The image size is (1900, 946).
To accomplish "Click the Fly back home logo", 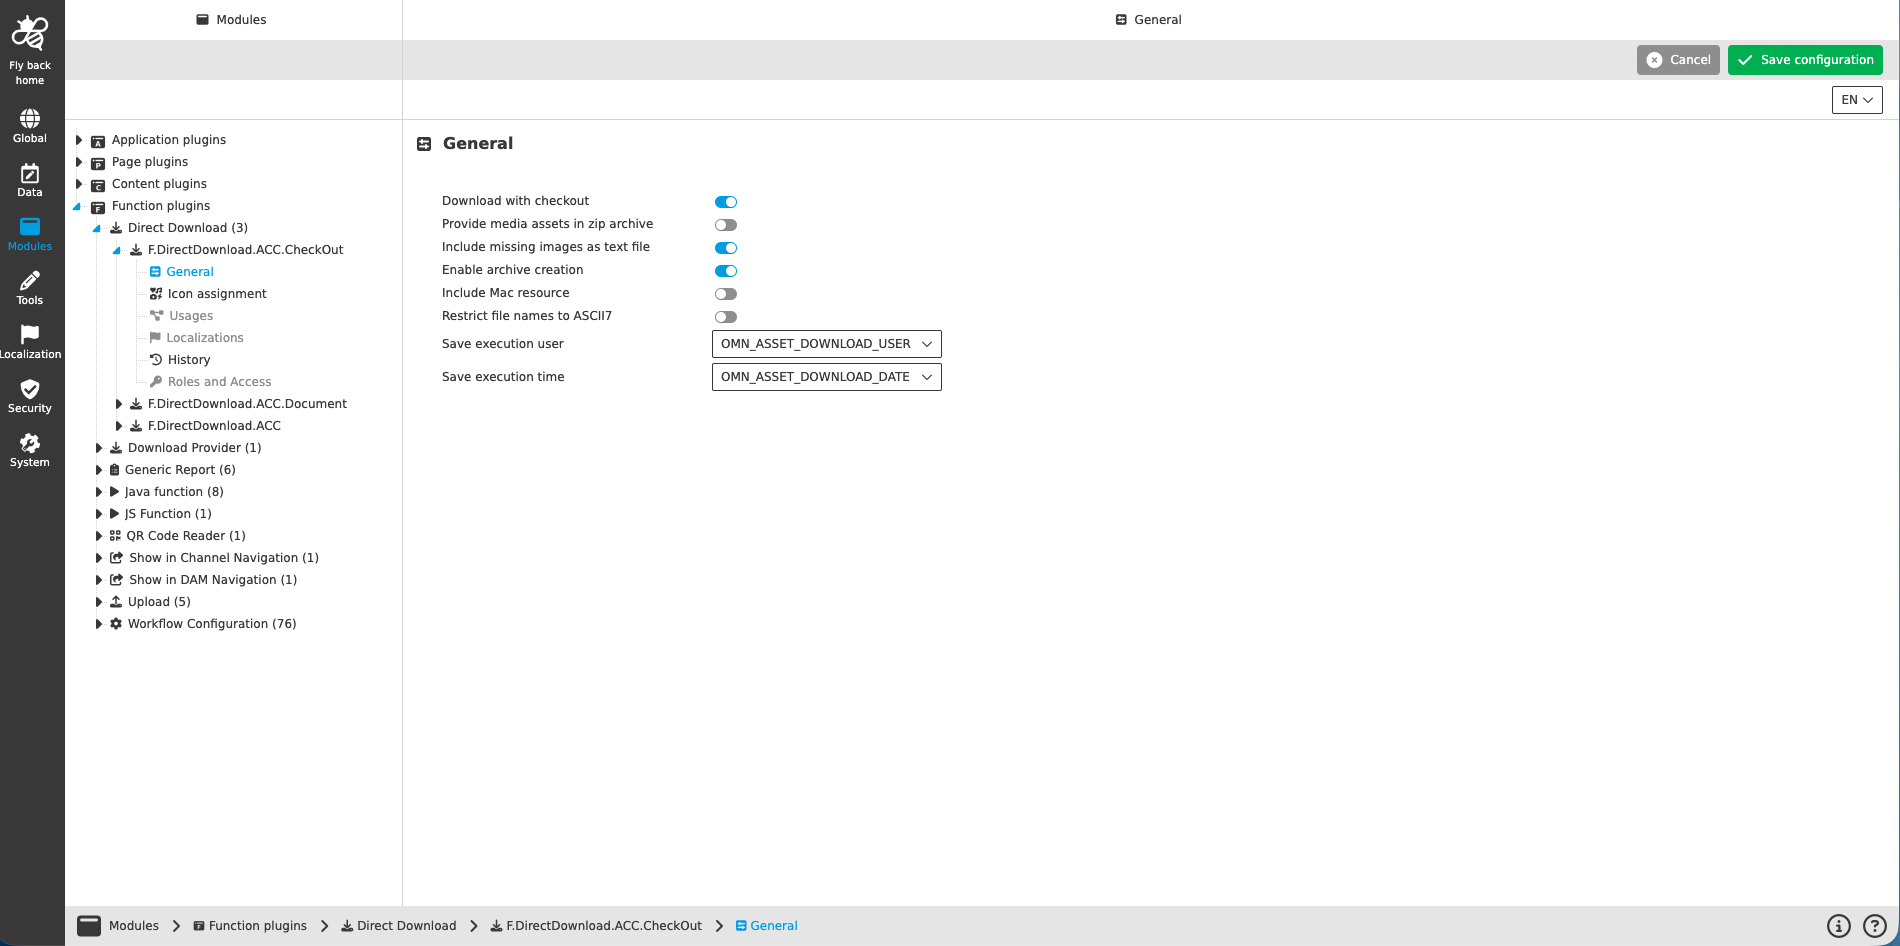I will pos(29,30).
